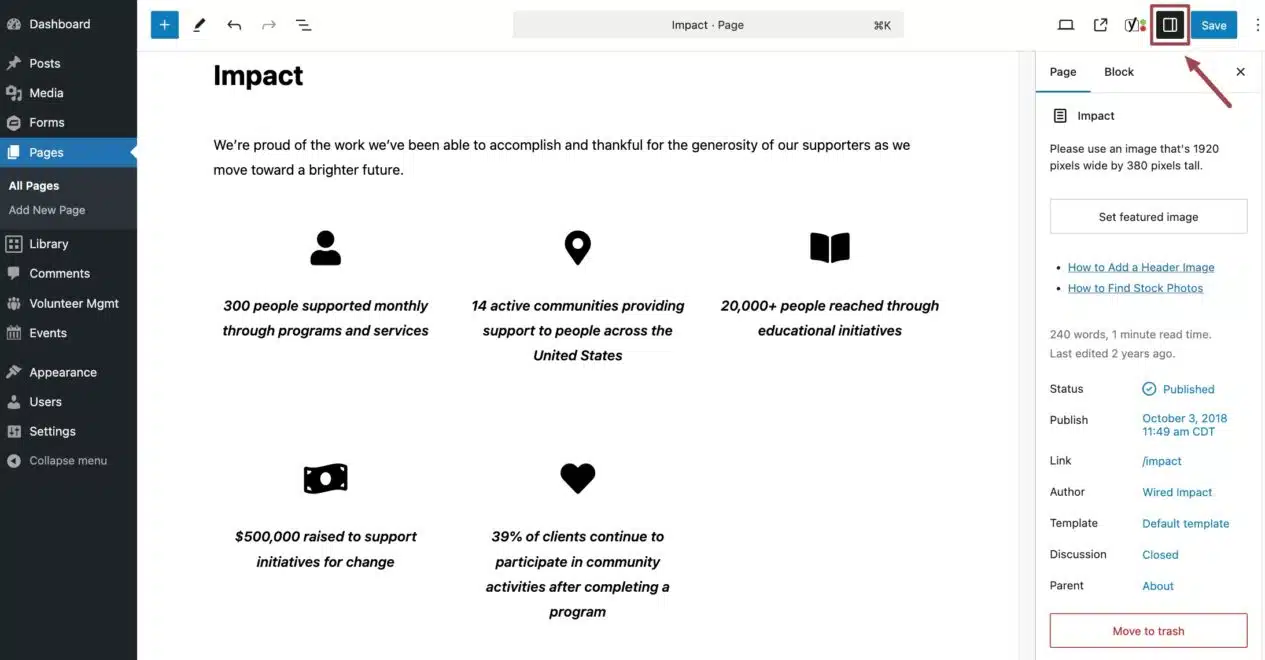Screen dimensions: 1265x660
Task: Click the Impact Page command palette bar
Action: [707, 25]
